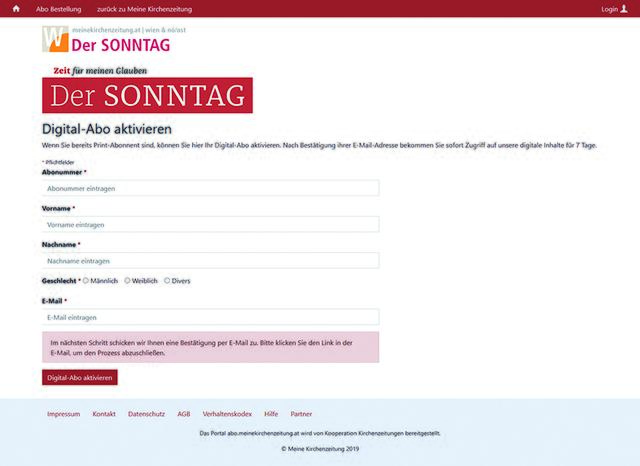Image resolution: width=640 pixels, height=466 pixels.
Task: Click the Hilfe footer link
Action: [271, 414]
